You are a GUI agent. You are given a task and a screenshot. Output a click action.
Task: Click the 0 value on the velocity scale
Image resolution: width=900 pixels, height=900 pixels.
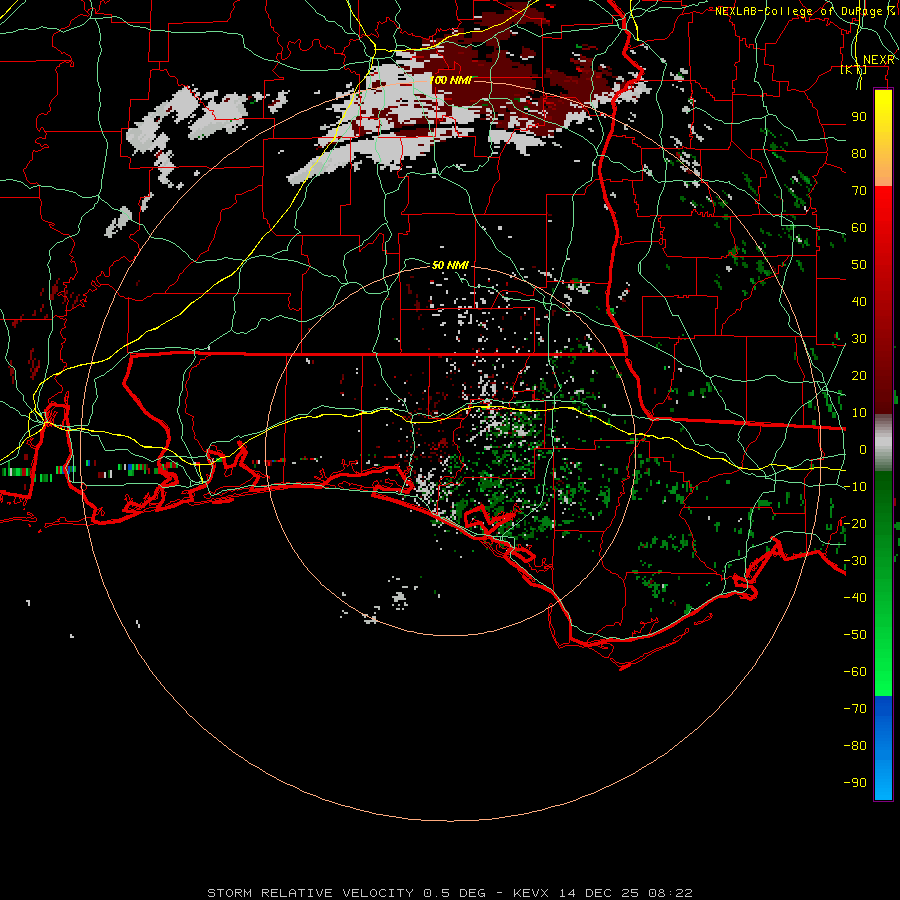click(863, 450)
